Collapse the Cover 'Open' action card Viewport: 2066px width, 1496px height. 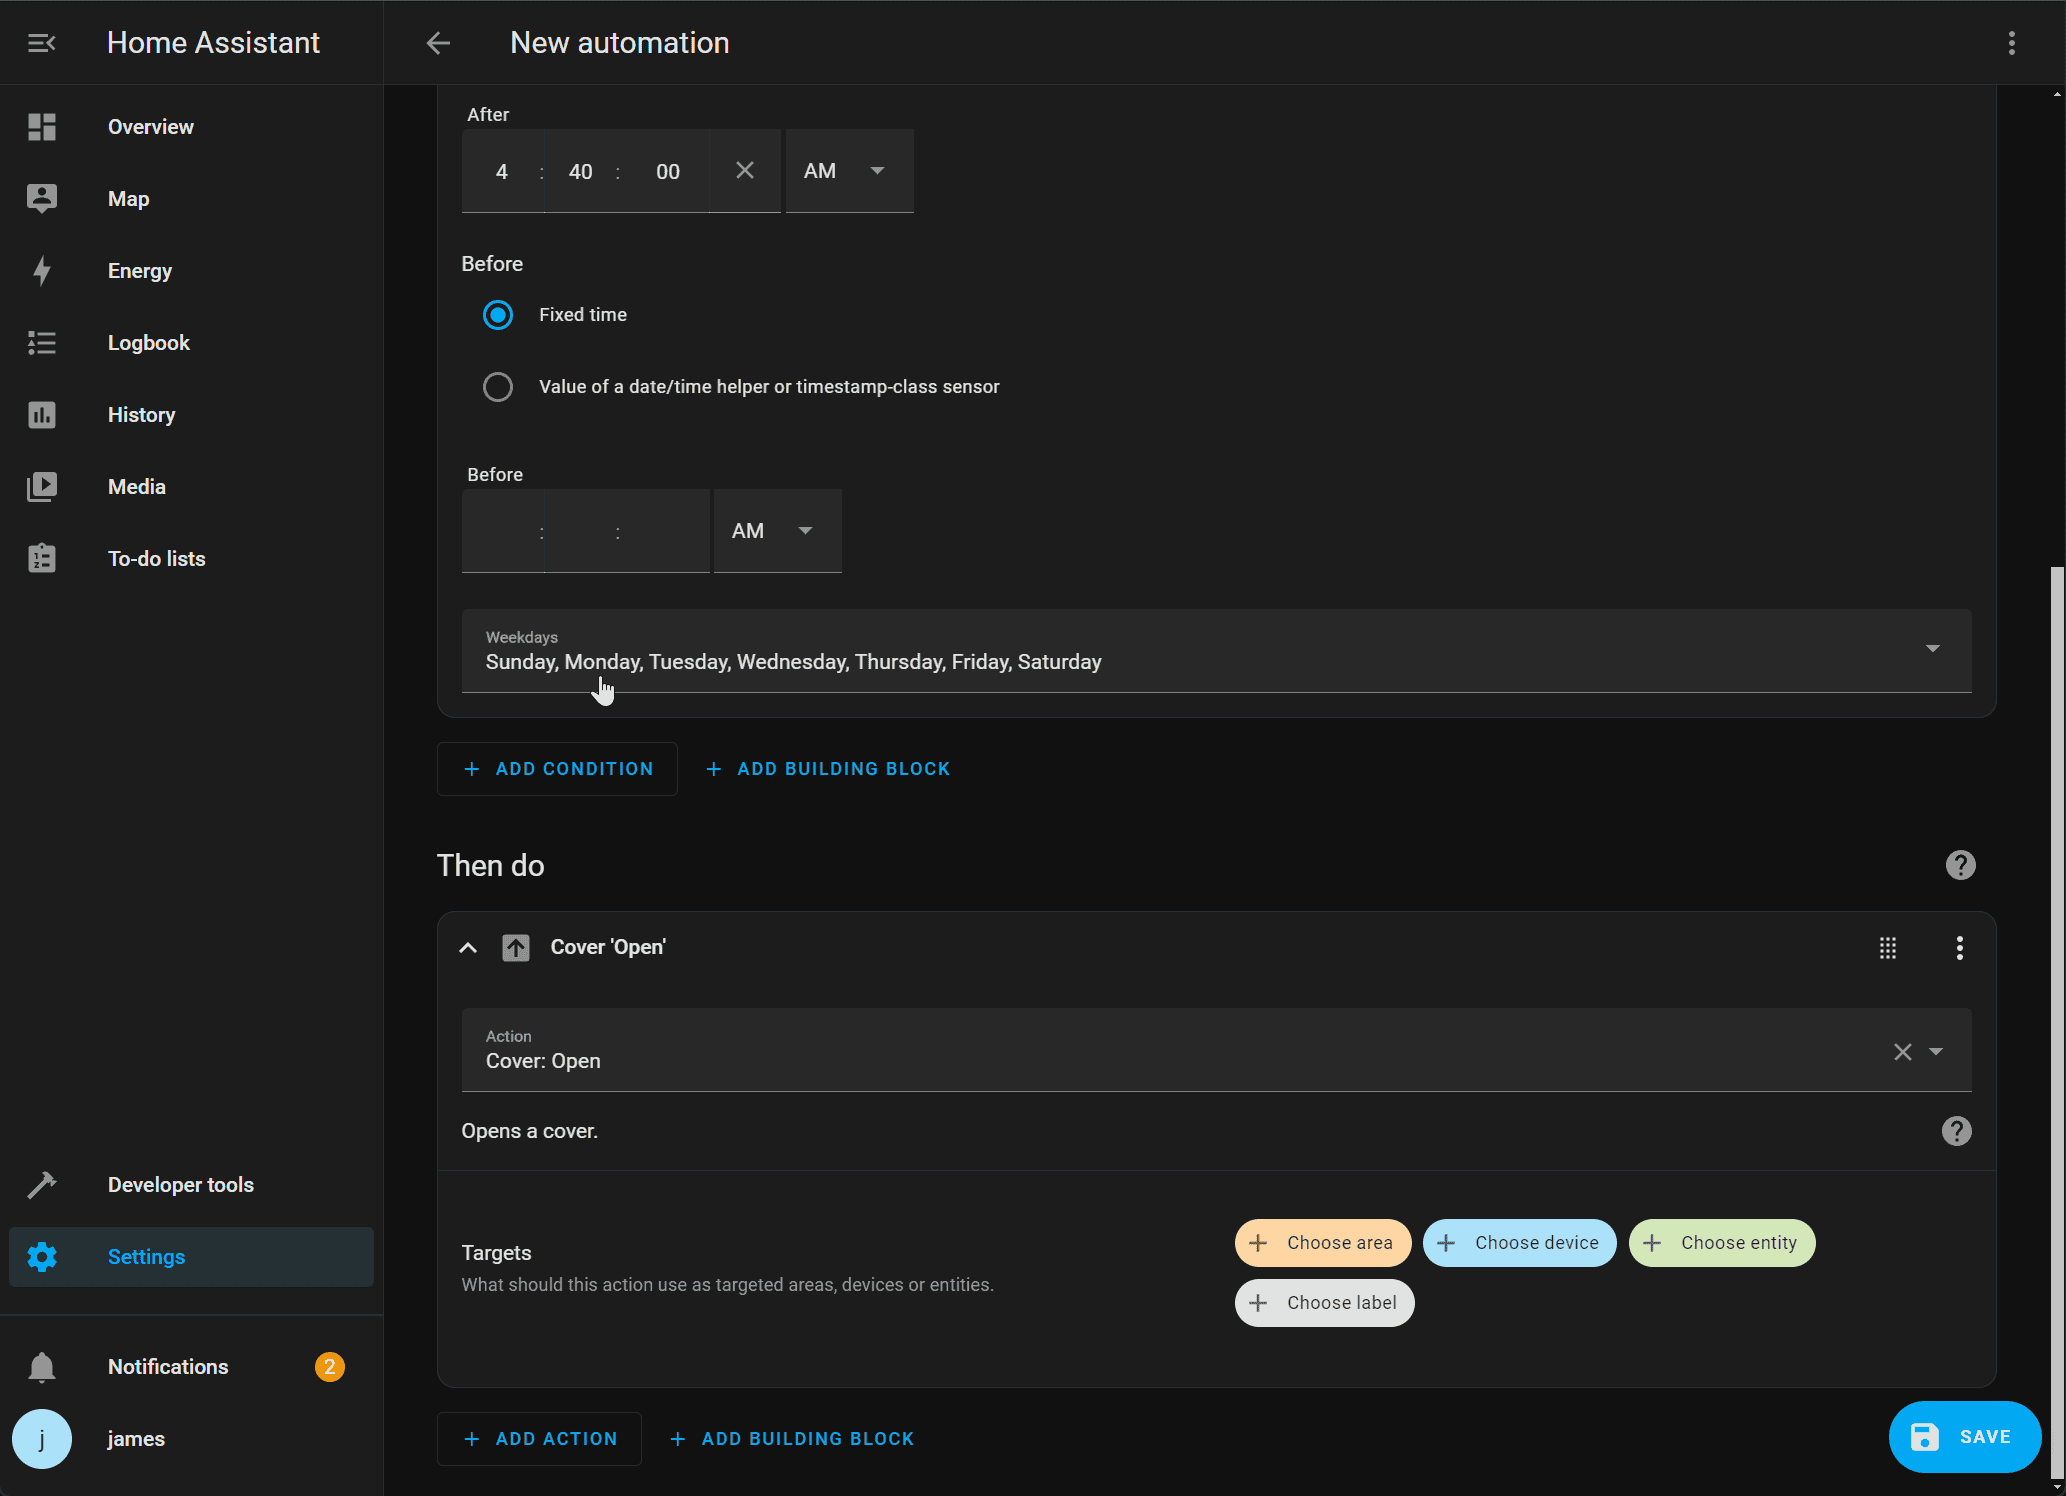click(468, 948)
